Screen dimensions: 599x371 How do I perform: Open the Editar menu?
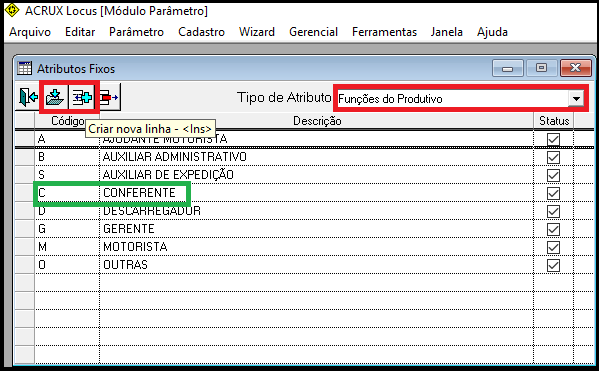[80, 32]
